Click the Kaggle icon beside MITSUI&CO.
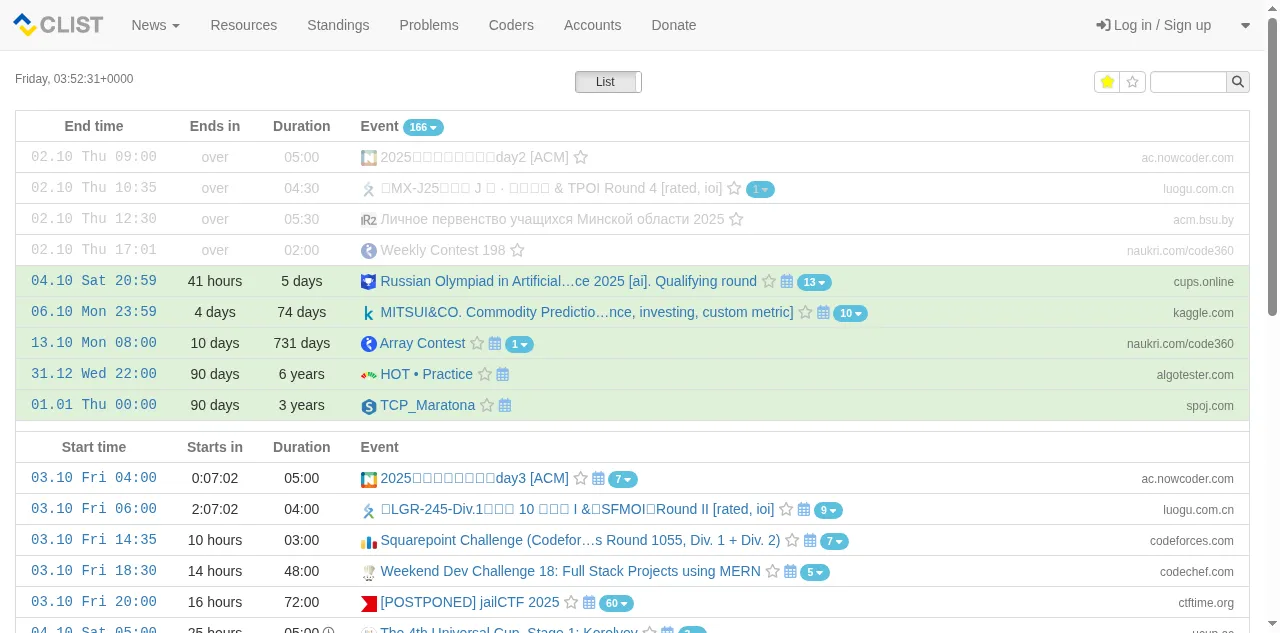This screenshot has height=633, width=1280. point(369,313)
